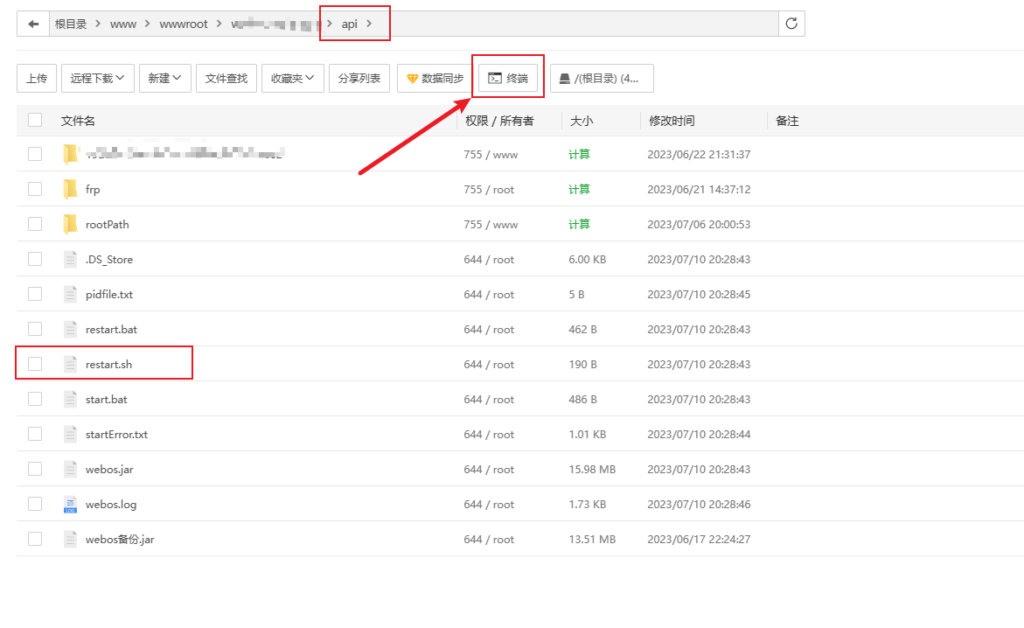The image size is (1024, 628).
Task: Click the 数据同步 (Data Sync) crown icon
Action: (x=413, y=76)
